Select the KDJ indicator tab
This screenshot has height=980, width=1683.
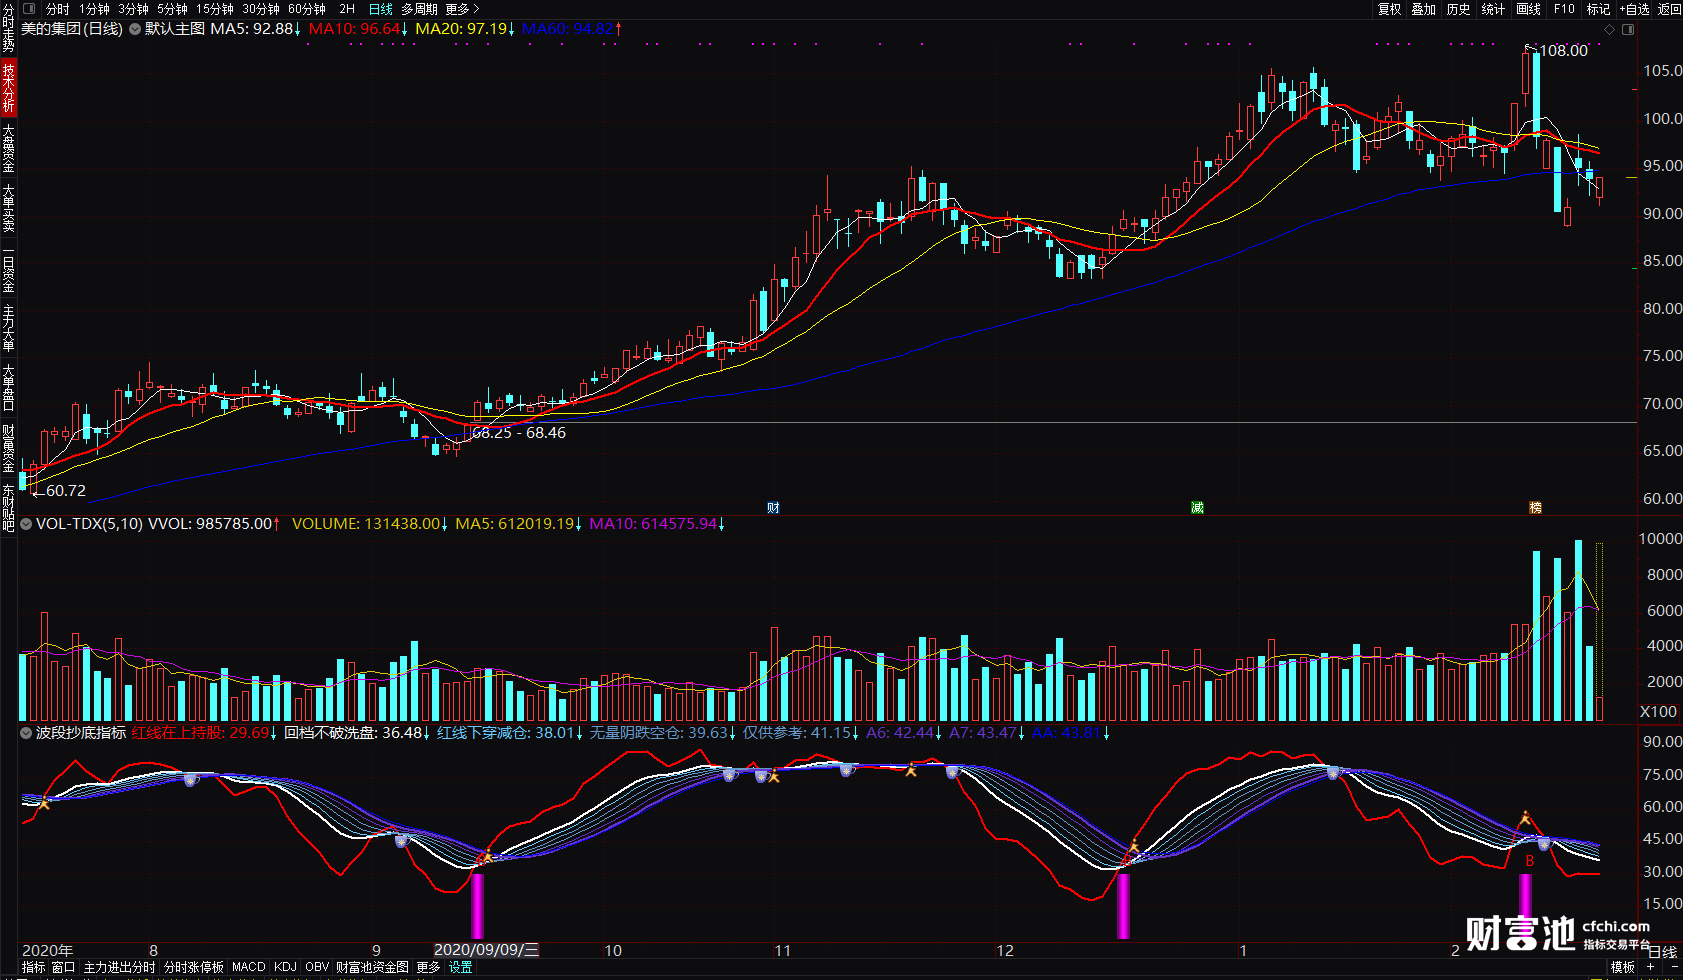[x=285, y=968]
